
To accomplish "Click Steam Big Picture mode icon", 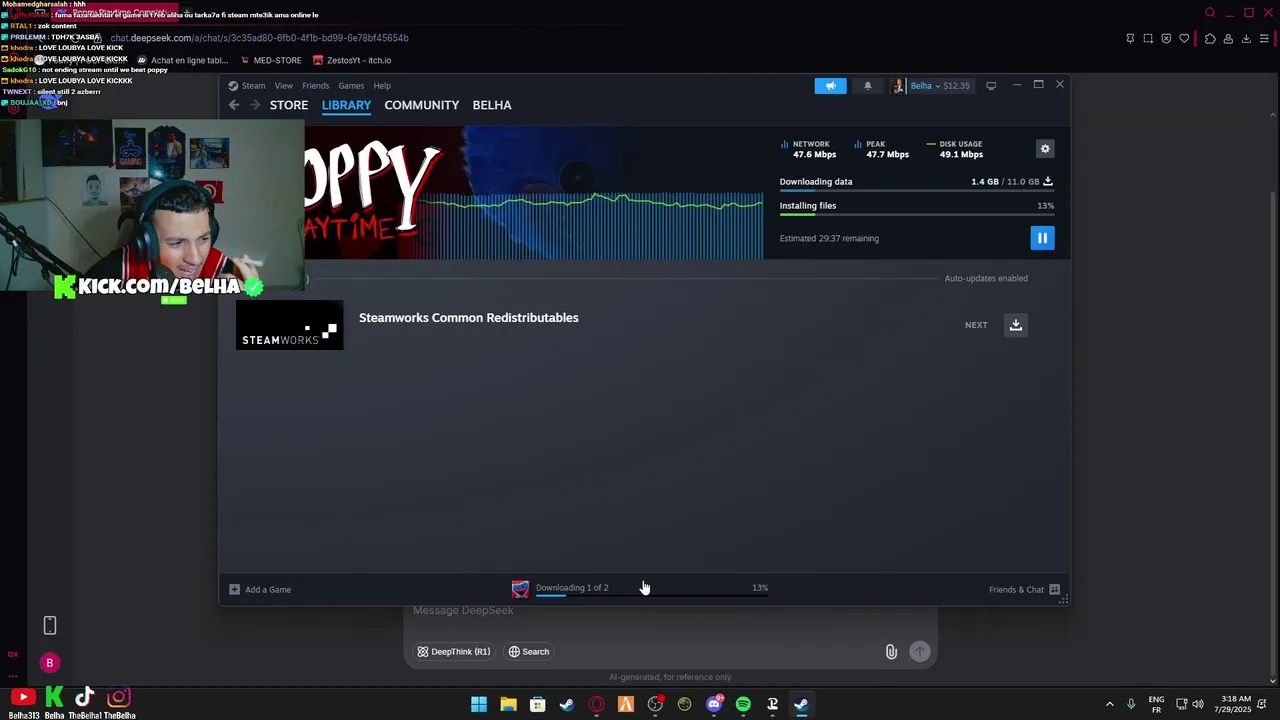I will (x=991, y=86).
